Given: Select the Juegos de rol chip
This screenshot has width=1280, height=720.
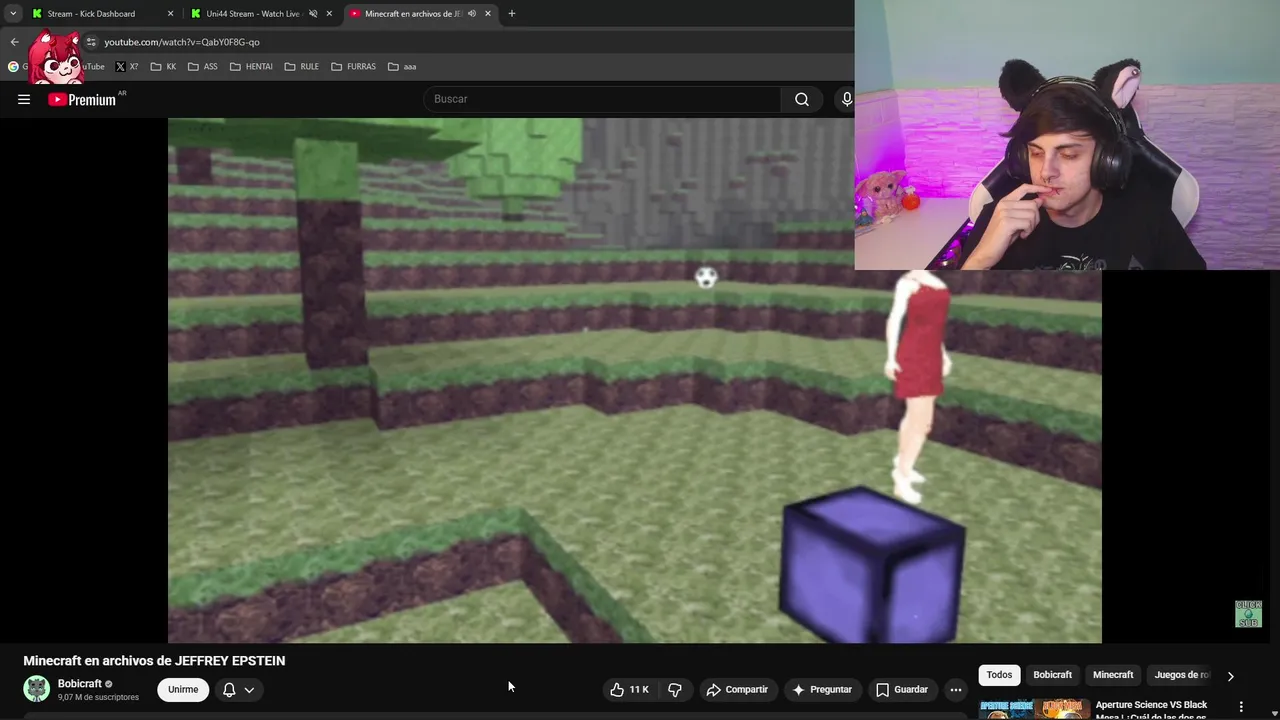Looking at the screenshot, I should [1181, 675].
